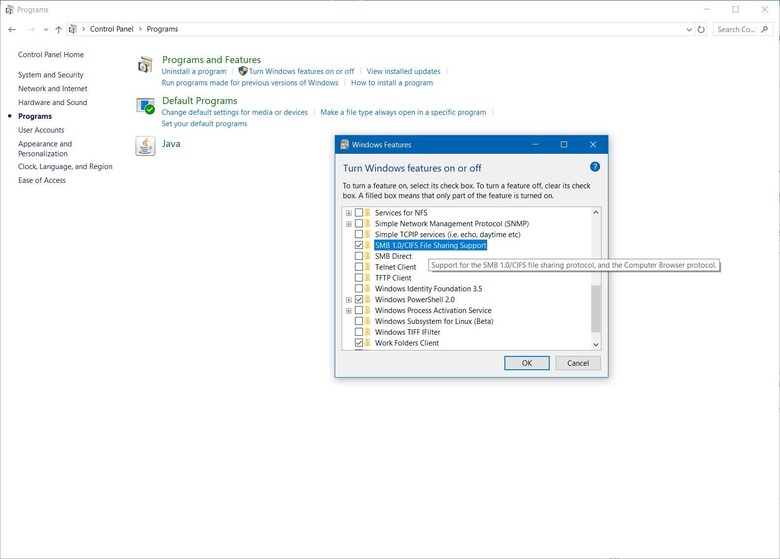Open the recent locations dropdown arrow

pyautogui.click(x=44, y=29)
